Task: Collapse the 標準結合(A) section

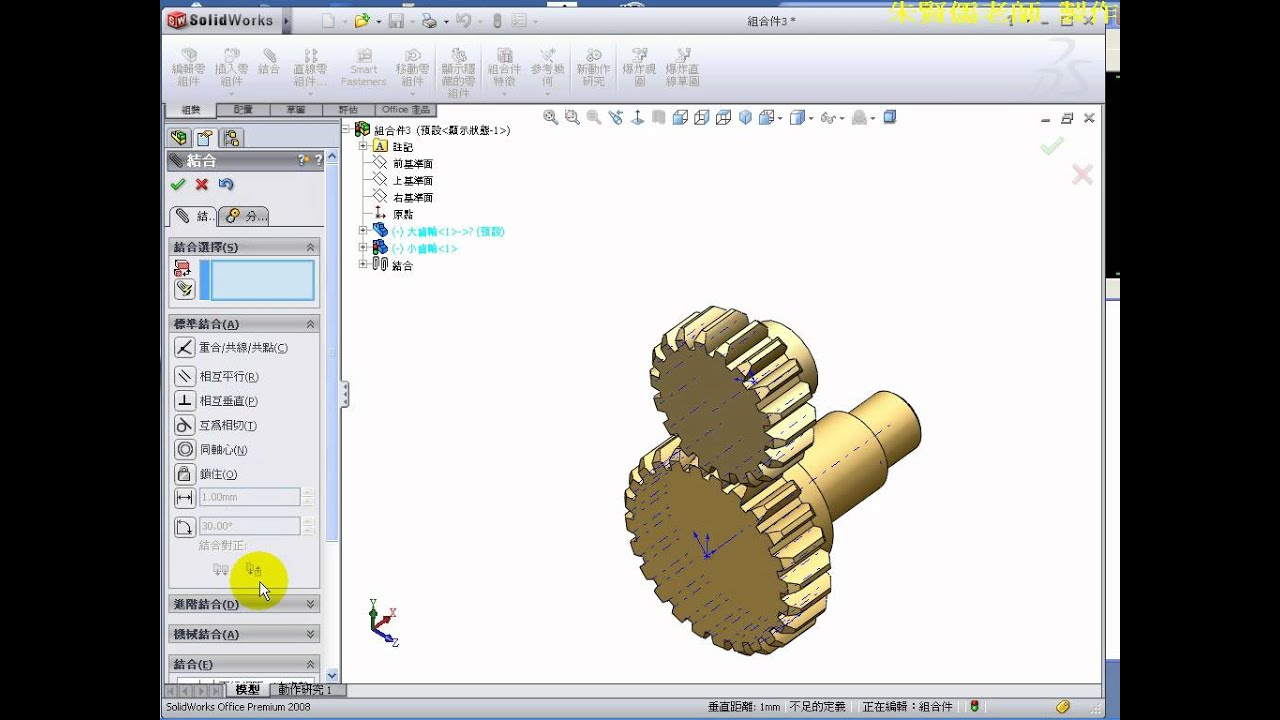Action: pos(310,324)
